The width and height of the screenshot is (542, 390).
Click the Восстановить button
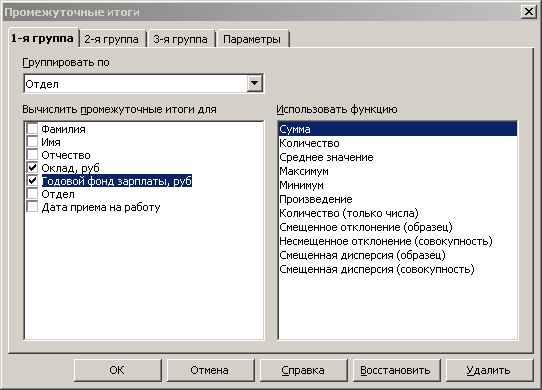point(396,370)
